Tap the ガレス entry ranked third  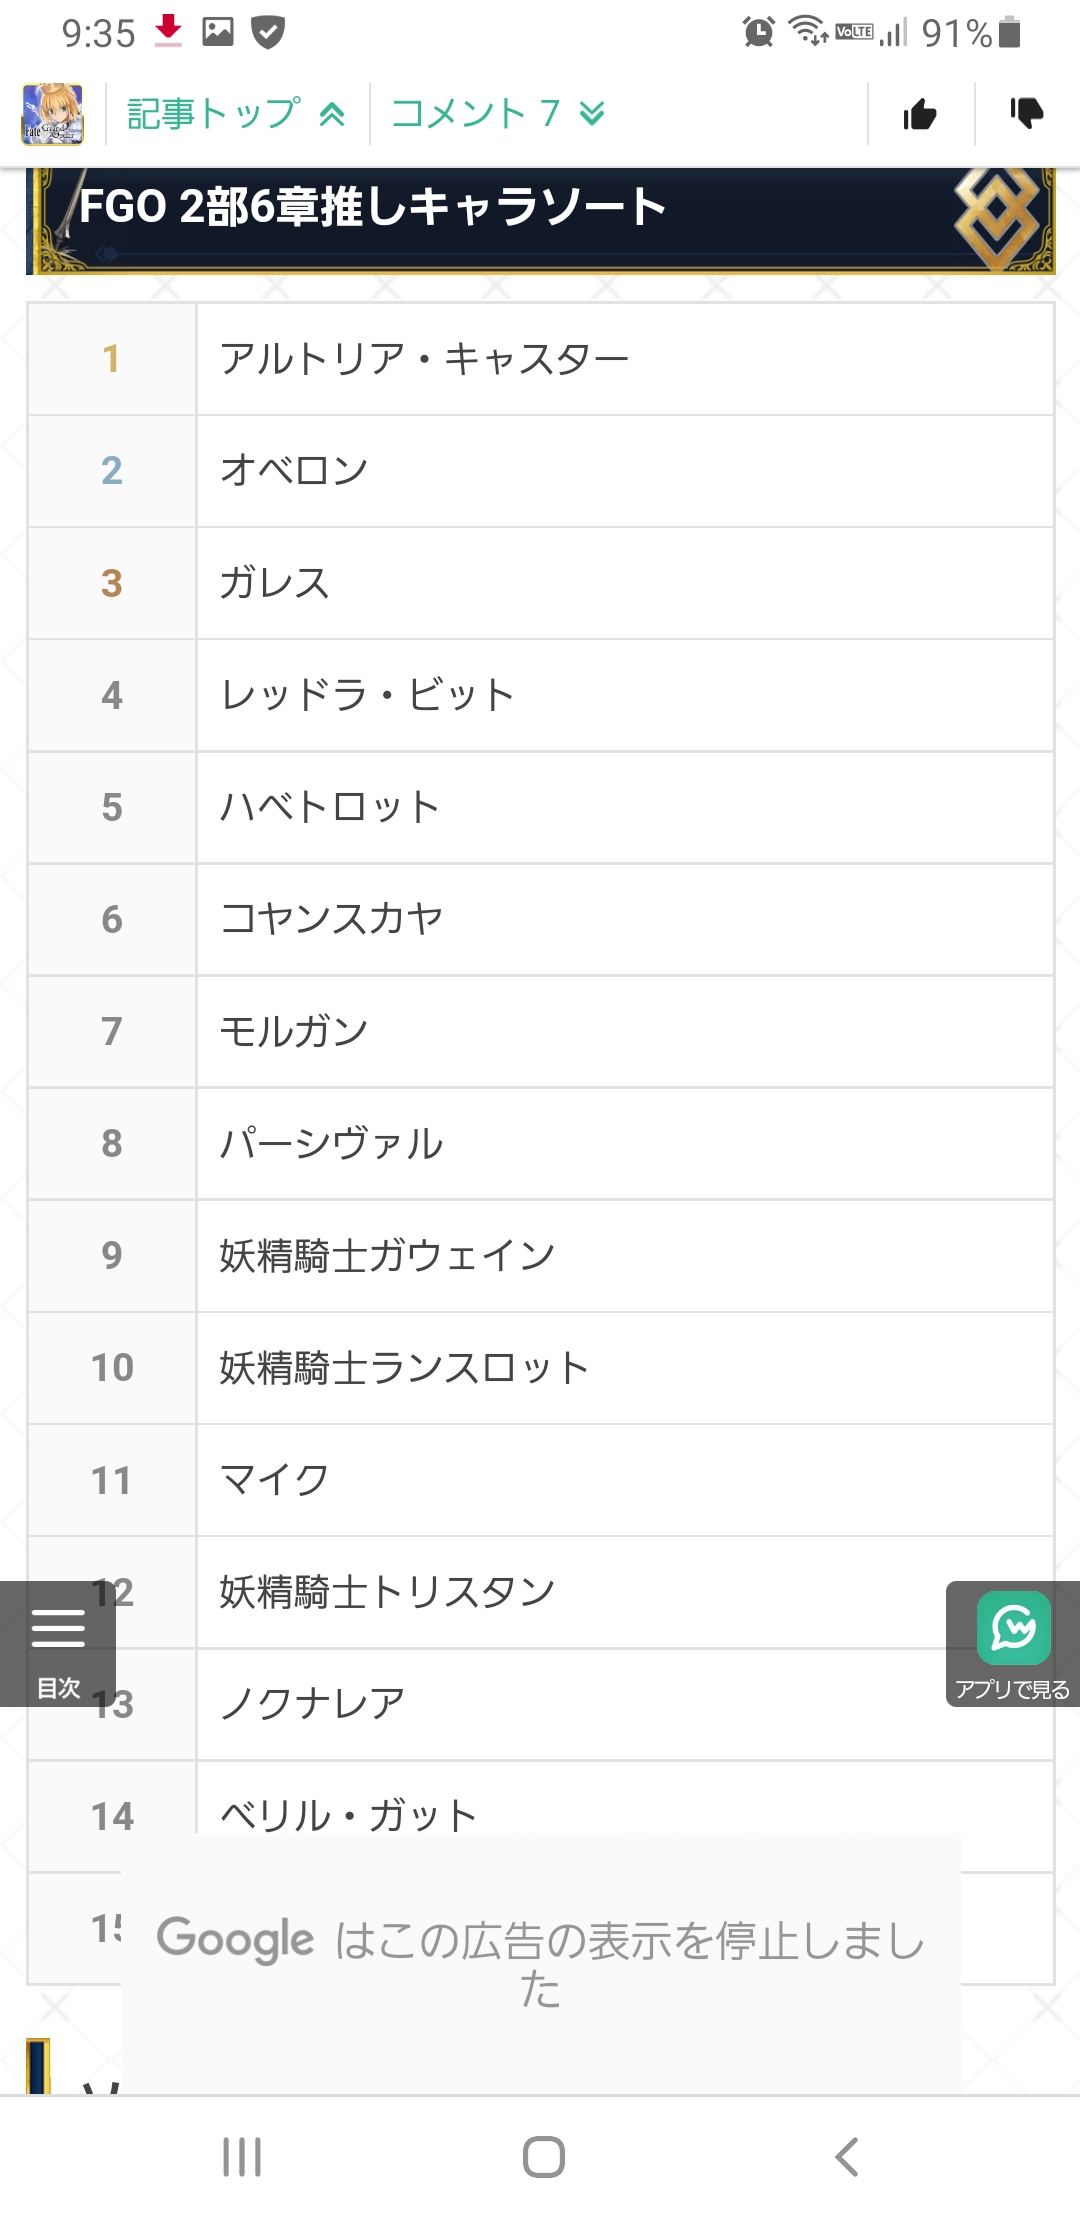click(x=274, y=583)
